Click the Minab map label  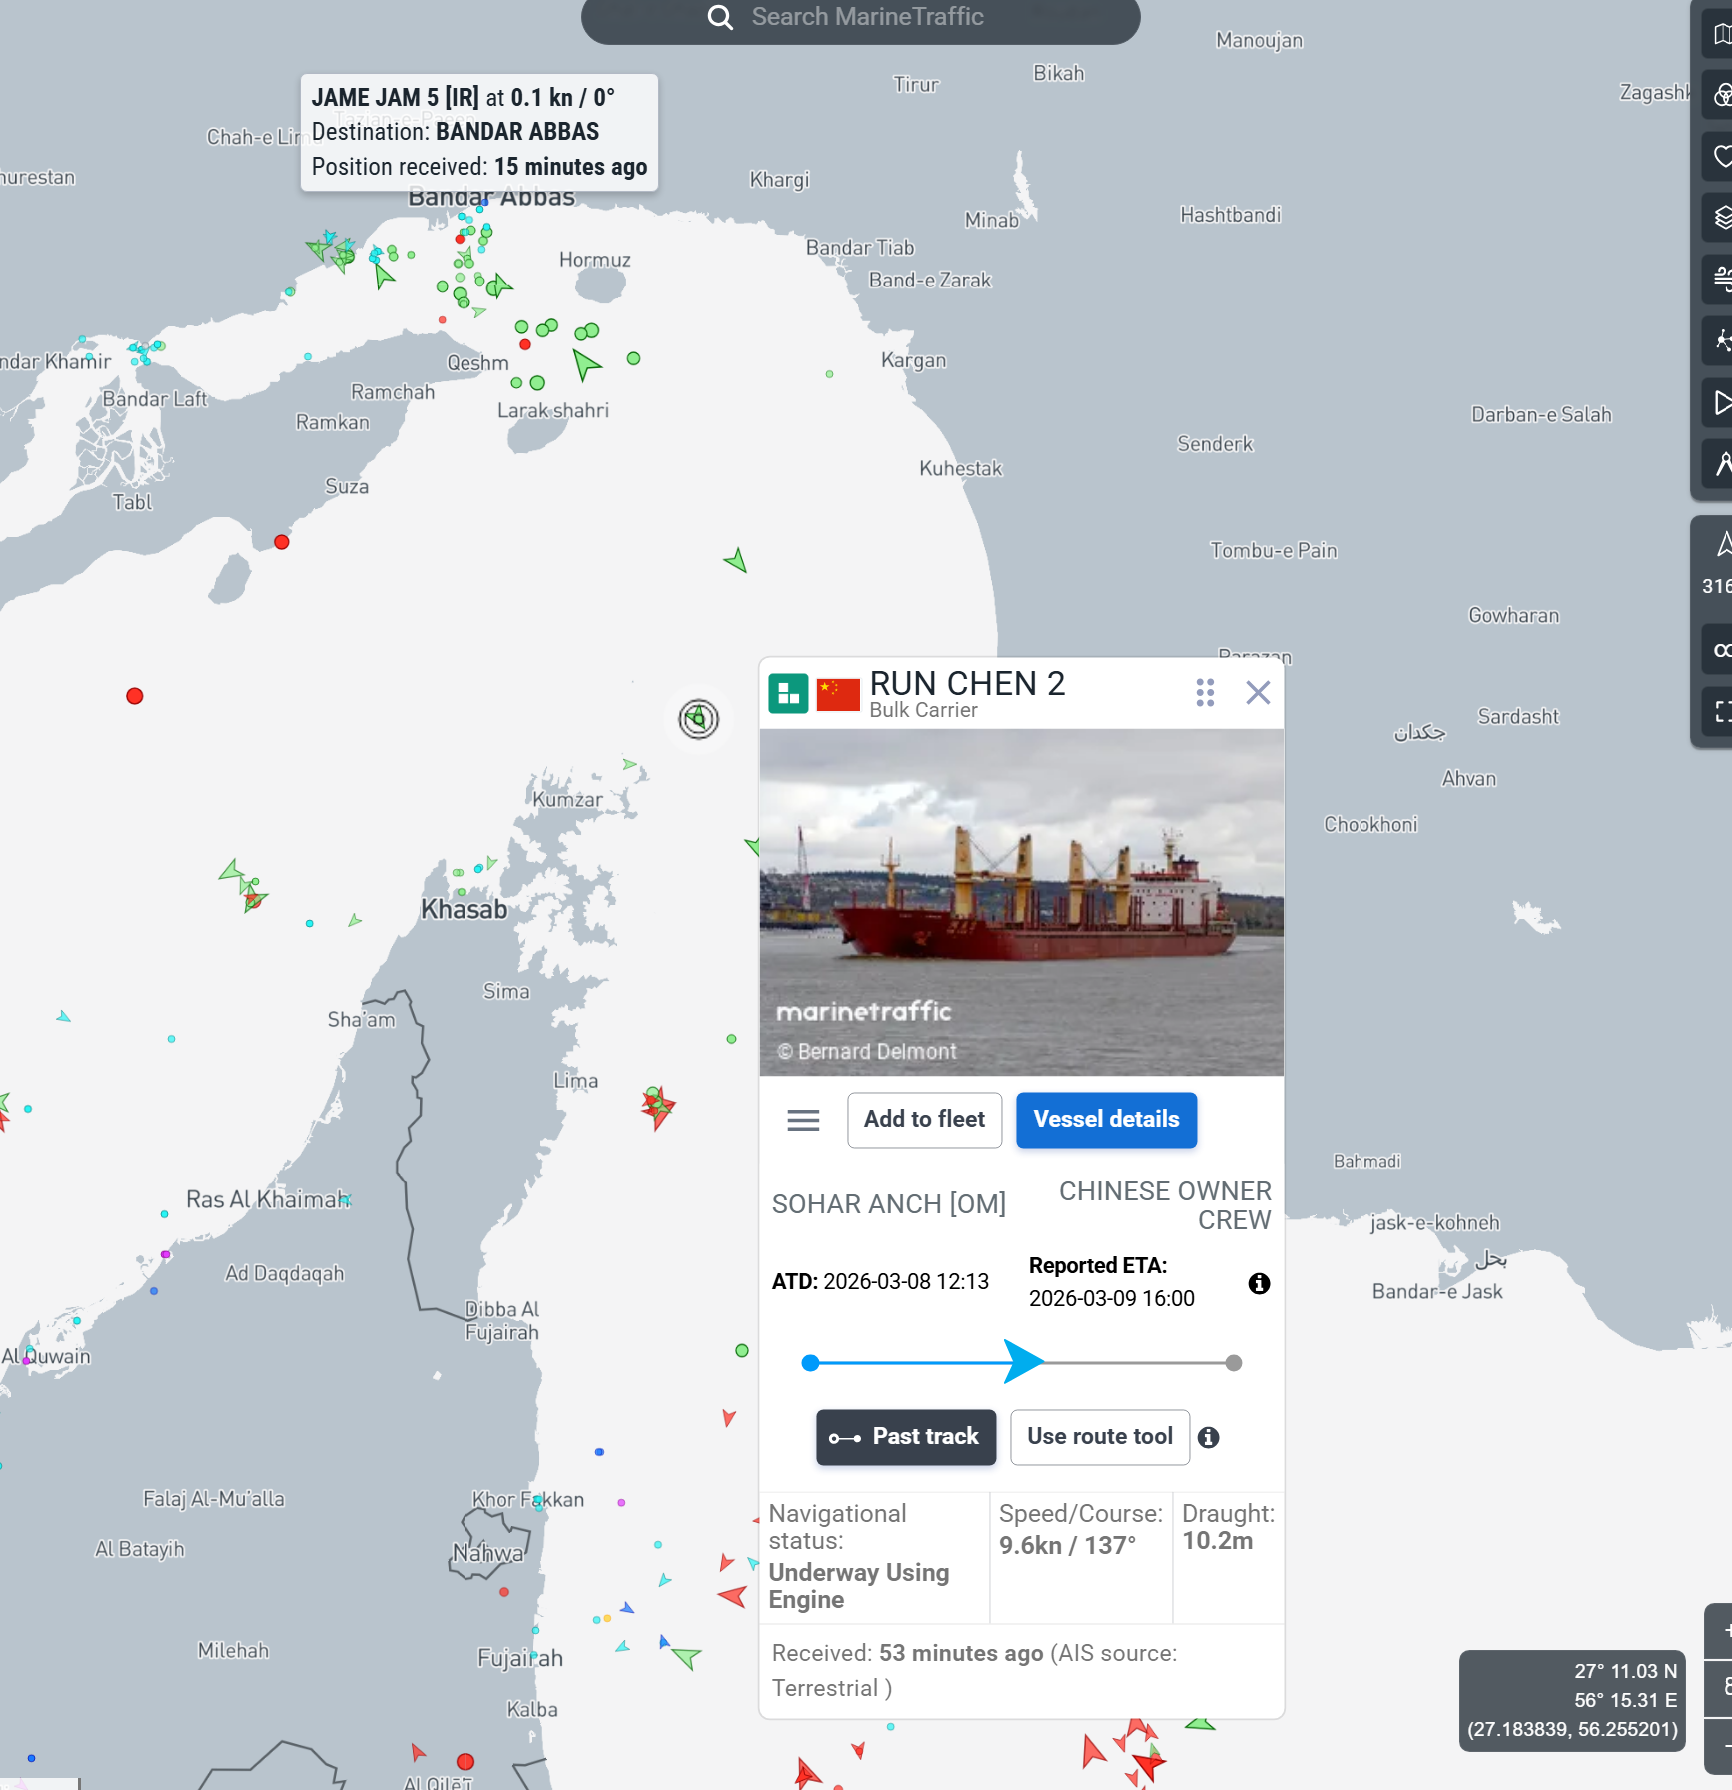tap(991, 220)
